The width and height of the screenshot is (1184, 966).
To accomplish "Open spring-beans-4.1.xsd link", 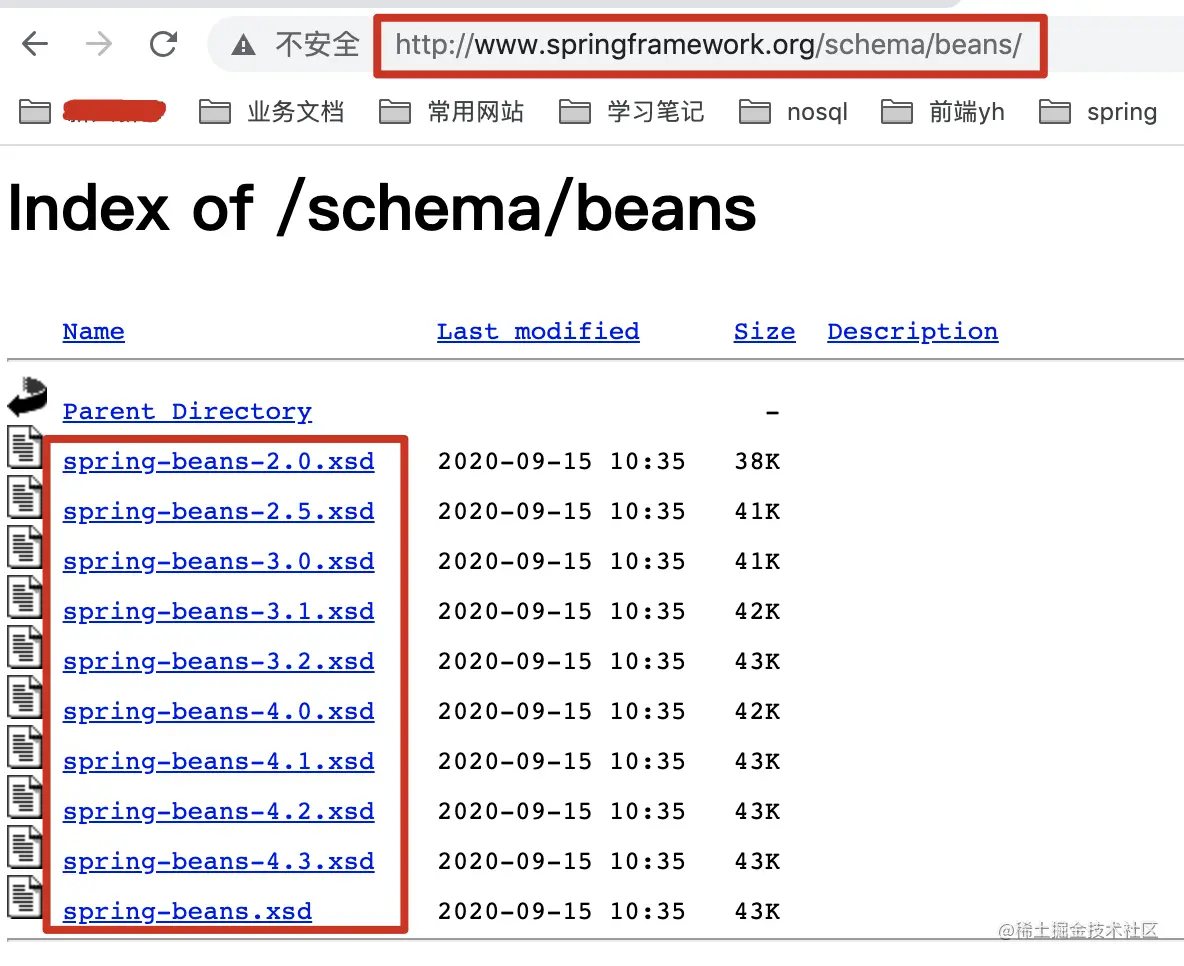I will pos(218,761).
